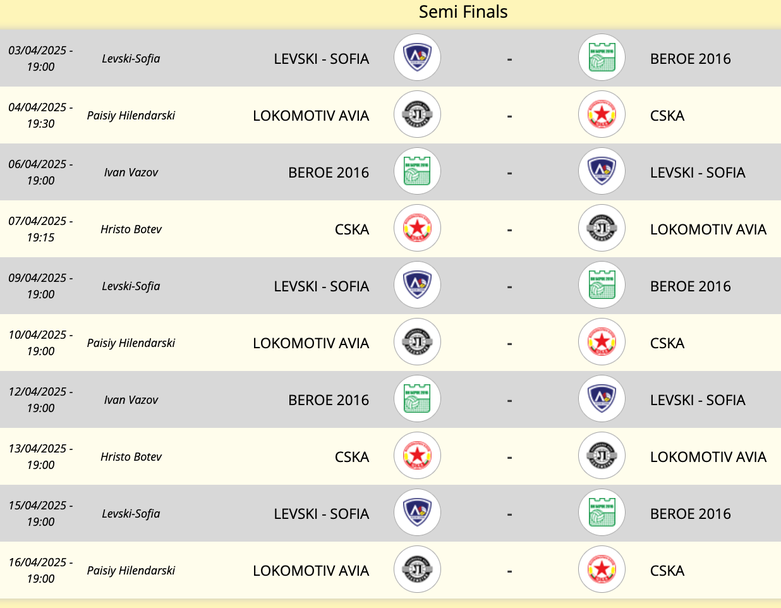Screen dimensions: 781x608
Task: Open LEVSKI - SOFIA away team on 06/04/2025
Action: pyautogui.click(x=697, y=172)
